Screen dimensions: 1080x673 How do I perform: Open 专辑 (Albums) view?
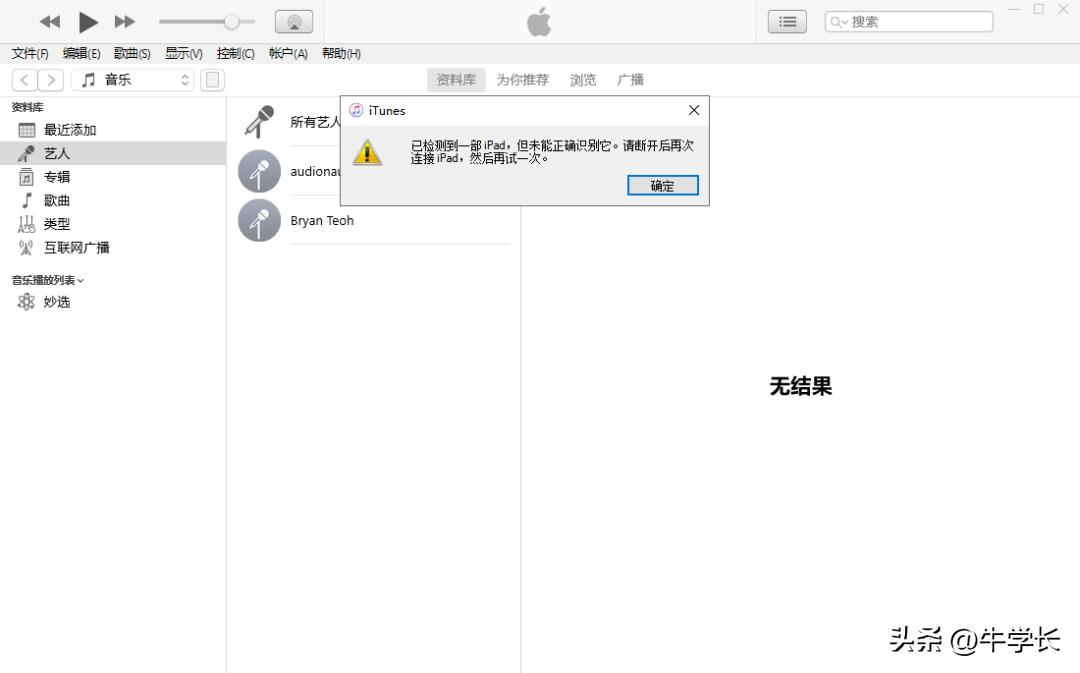click(55, 176)
